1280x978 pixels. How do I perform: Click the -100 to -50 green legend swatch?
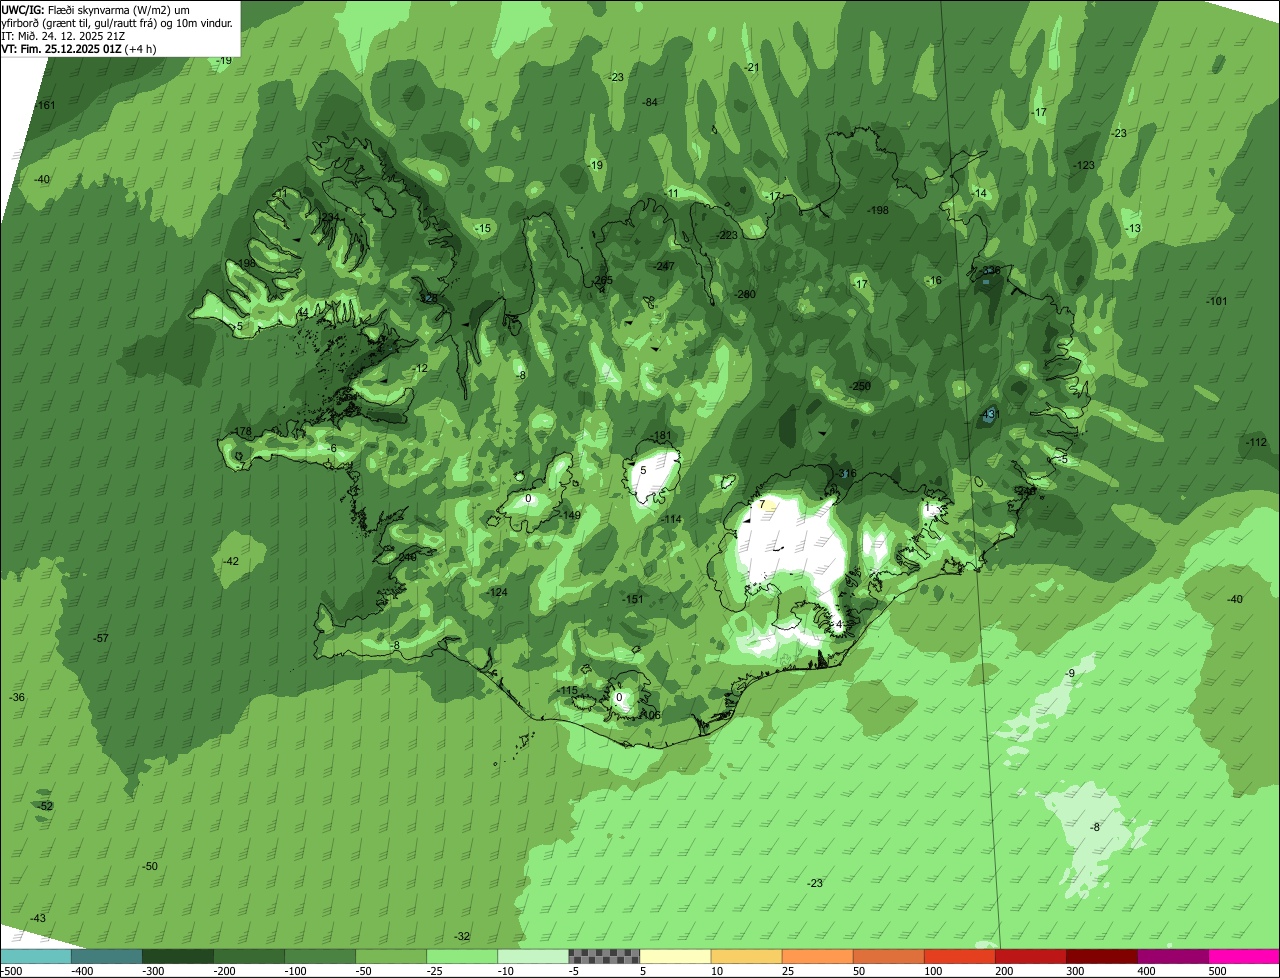pyautogui.click(x=320, y=956)
